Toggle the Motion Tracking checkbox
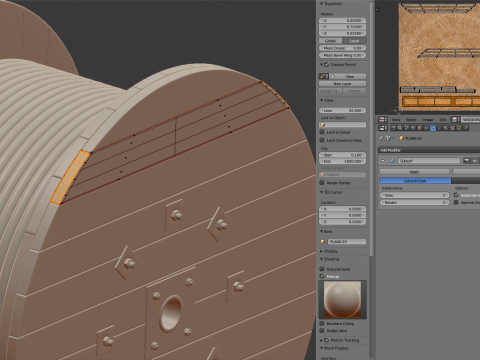The image size is (480, 360). pyautogui.click(x=326, y=340)
